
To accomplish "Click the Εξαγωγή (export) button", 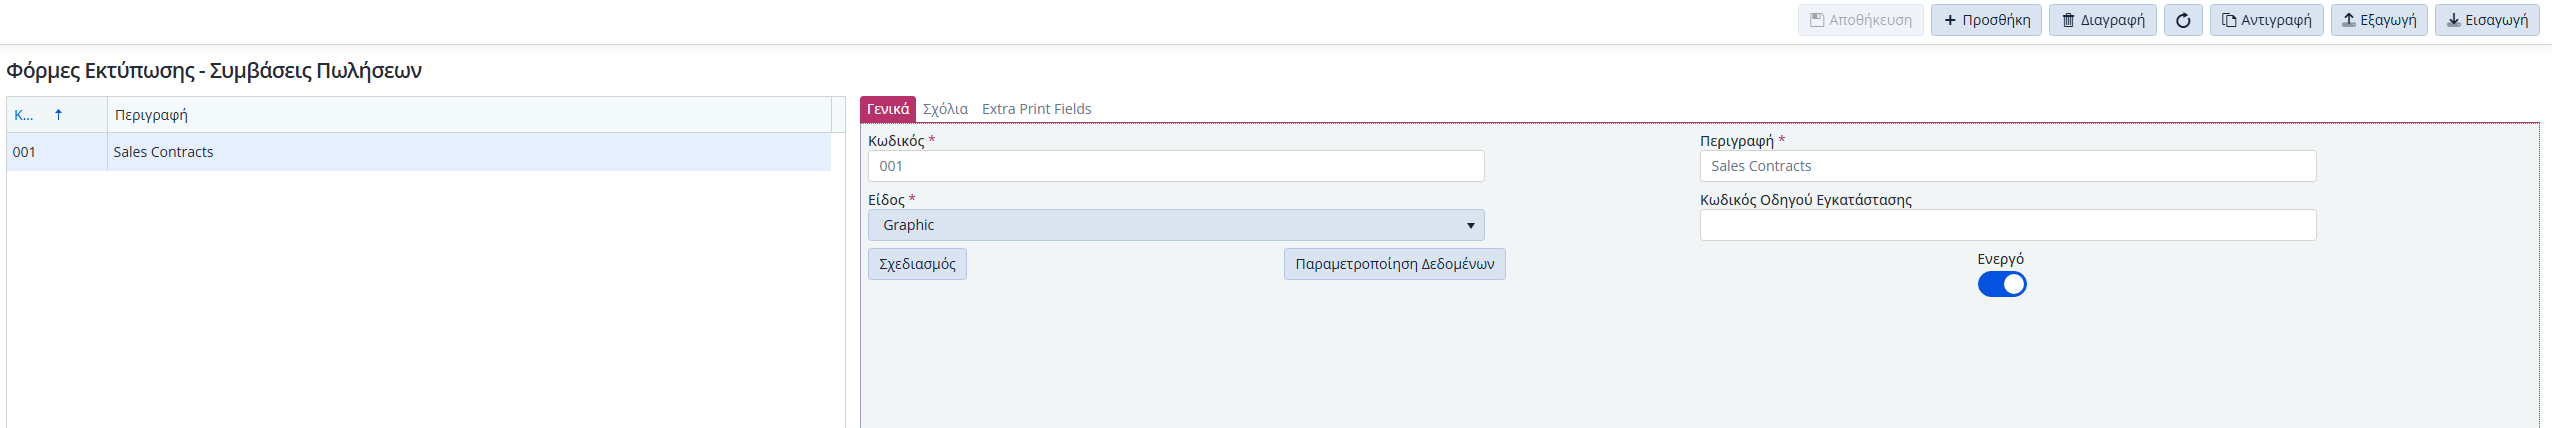I will click(x=2378, y=20).
